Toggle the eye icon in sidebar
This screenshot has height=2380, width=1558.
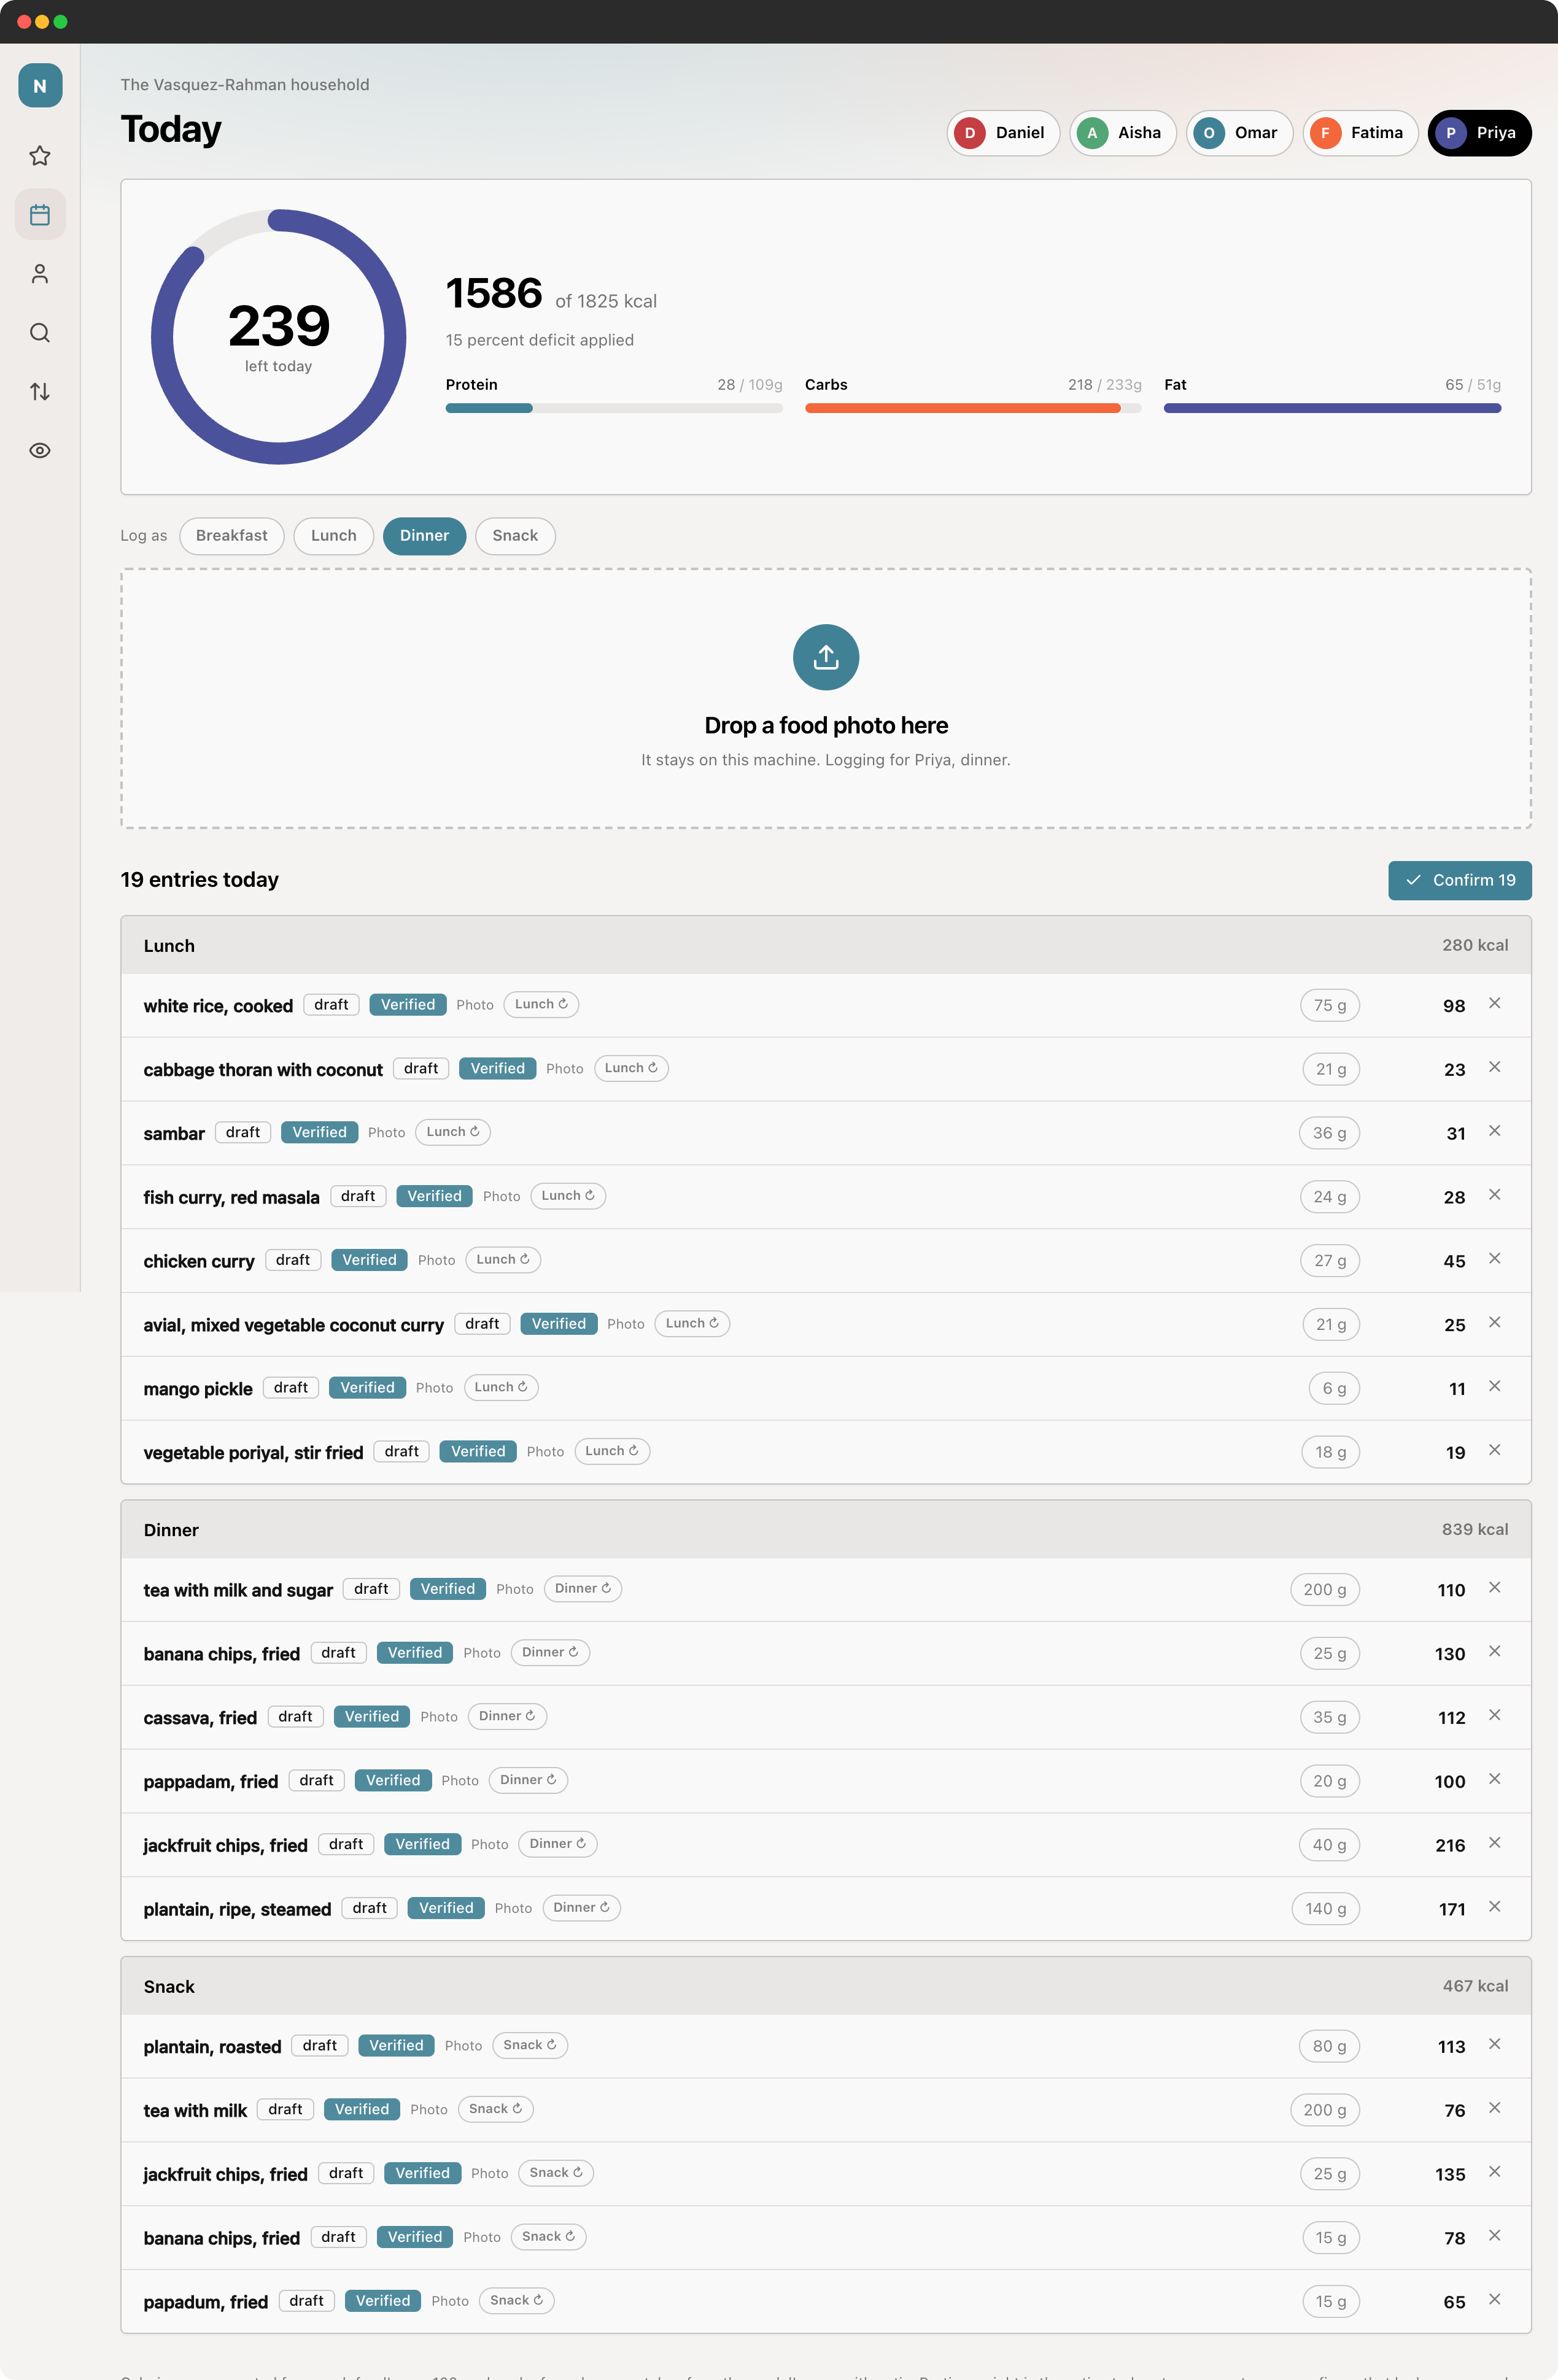[40, 451]
